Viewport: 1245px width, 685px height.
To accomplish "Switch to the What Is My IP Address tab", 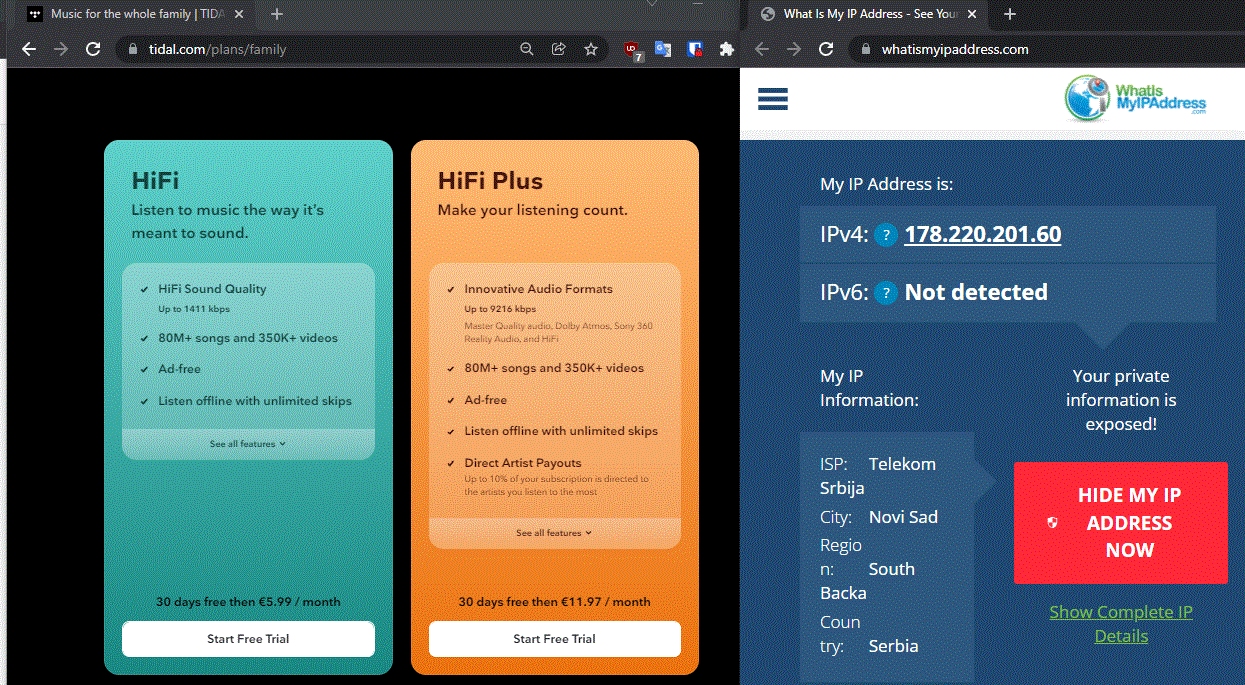I will click(x=870, y=14).
